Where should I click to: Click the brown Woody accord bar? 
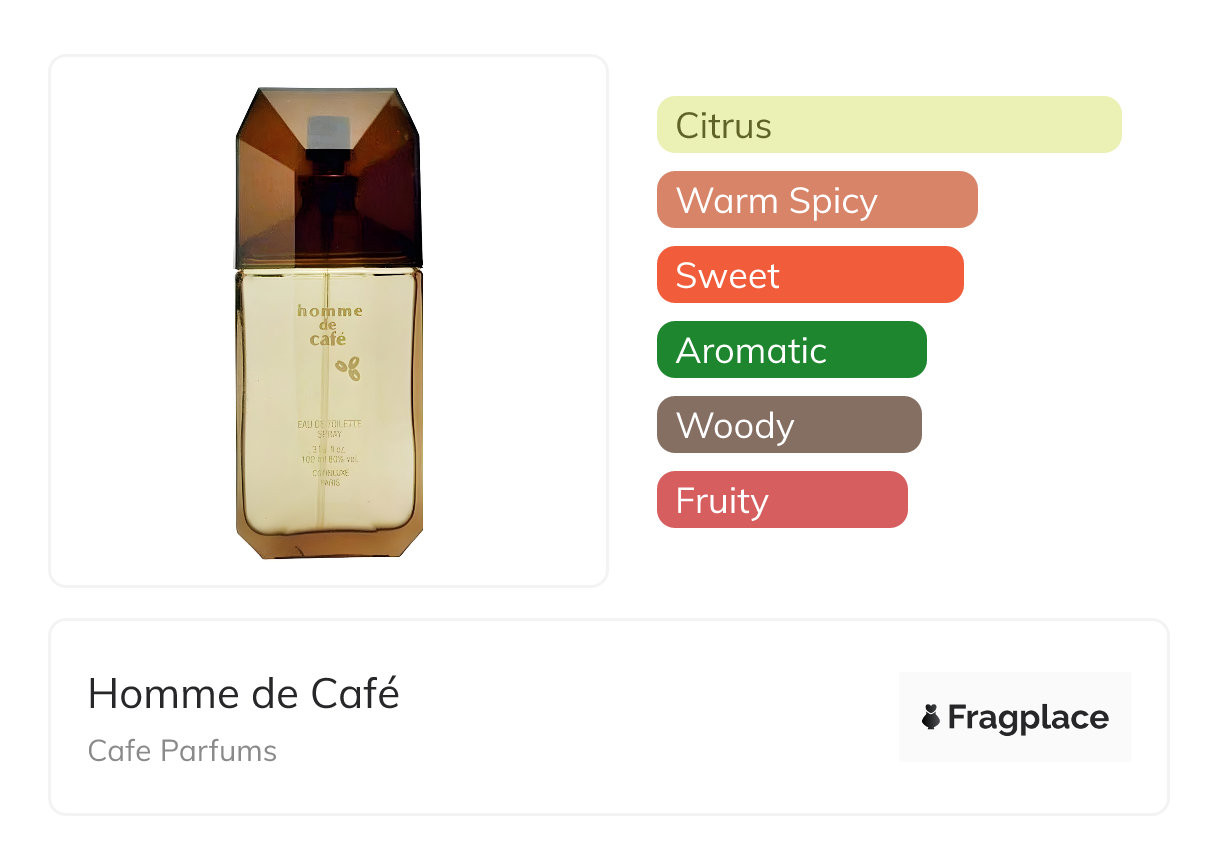click(788, 425)
